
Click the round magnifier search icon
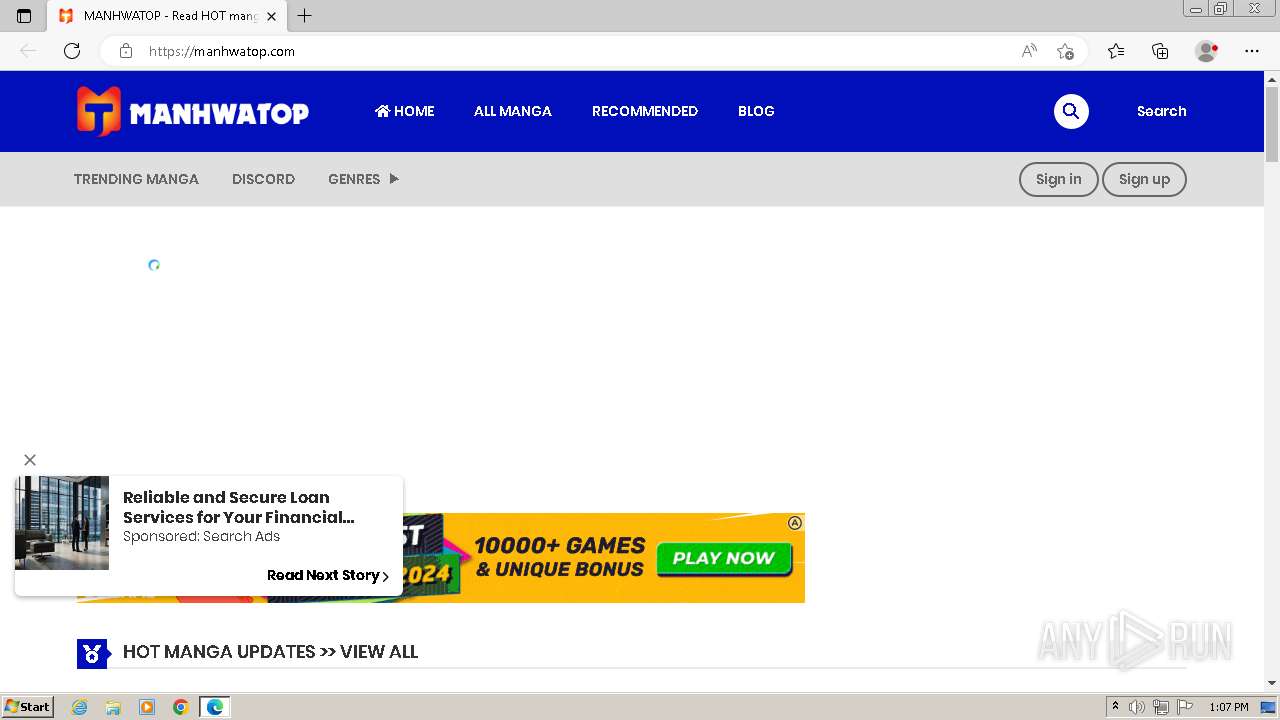pyautogui.click(x=1071, y=111)
